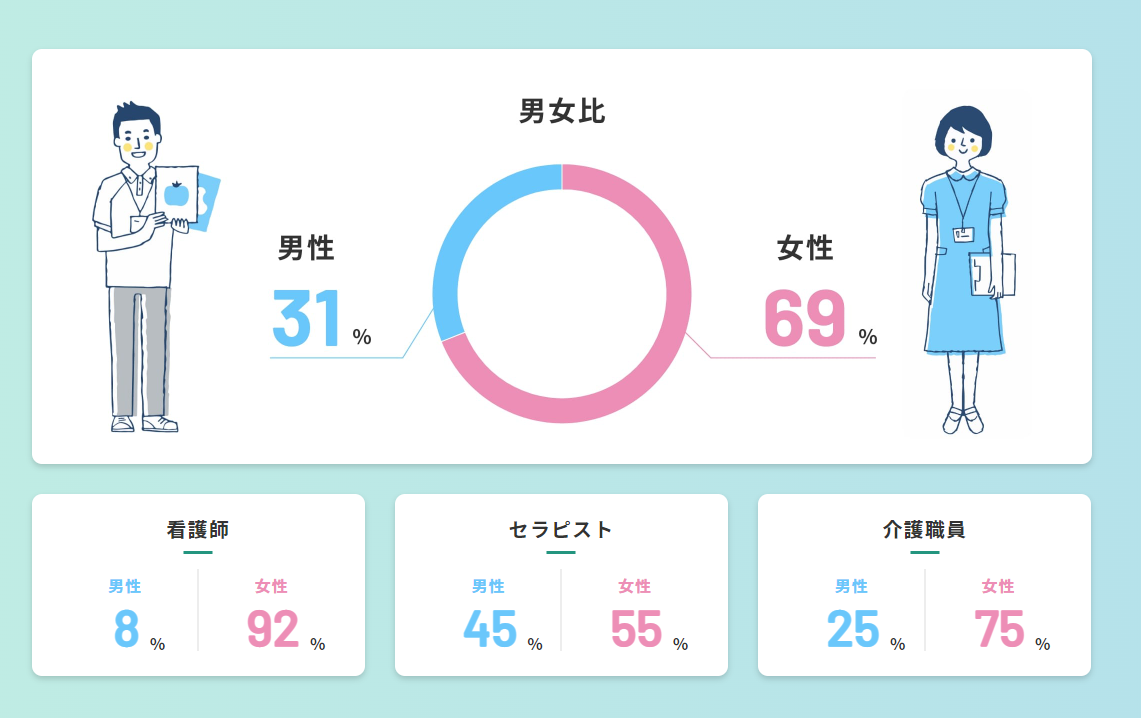Click the 55% female therapist value
The height and width of the screenshot is (718, 1141).
point(650,629)
